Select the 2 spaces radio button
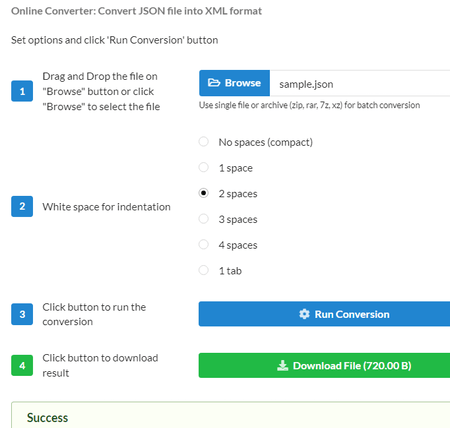The height and width of the screenshot is (428, 450). click(204, 193)
